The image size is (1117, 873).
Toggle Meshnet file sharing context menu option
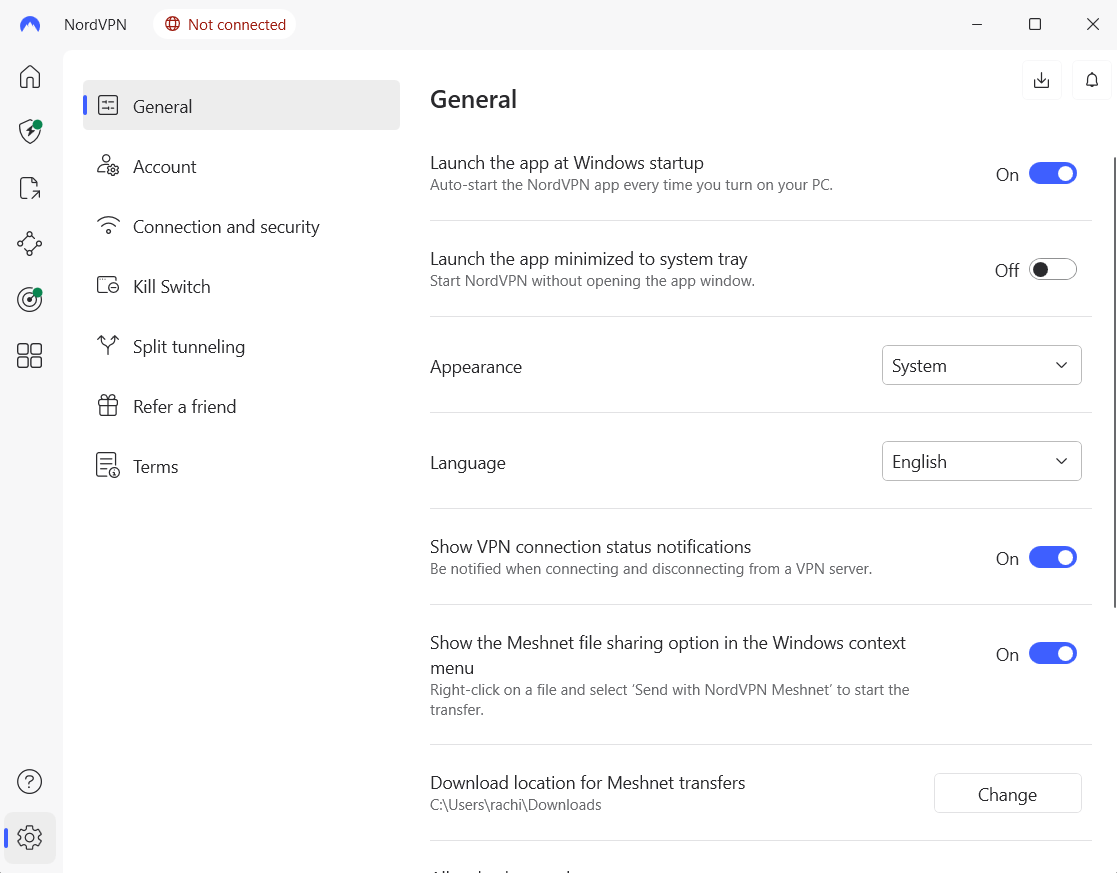pos(1052,654)
